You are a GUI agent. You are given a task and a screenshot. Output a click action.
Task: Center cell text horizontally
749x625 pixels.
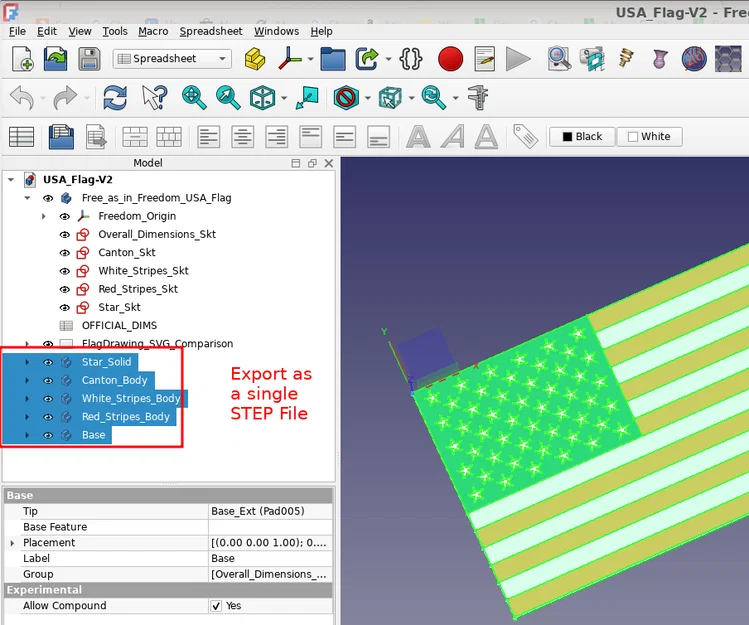242,137
